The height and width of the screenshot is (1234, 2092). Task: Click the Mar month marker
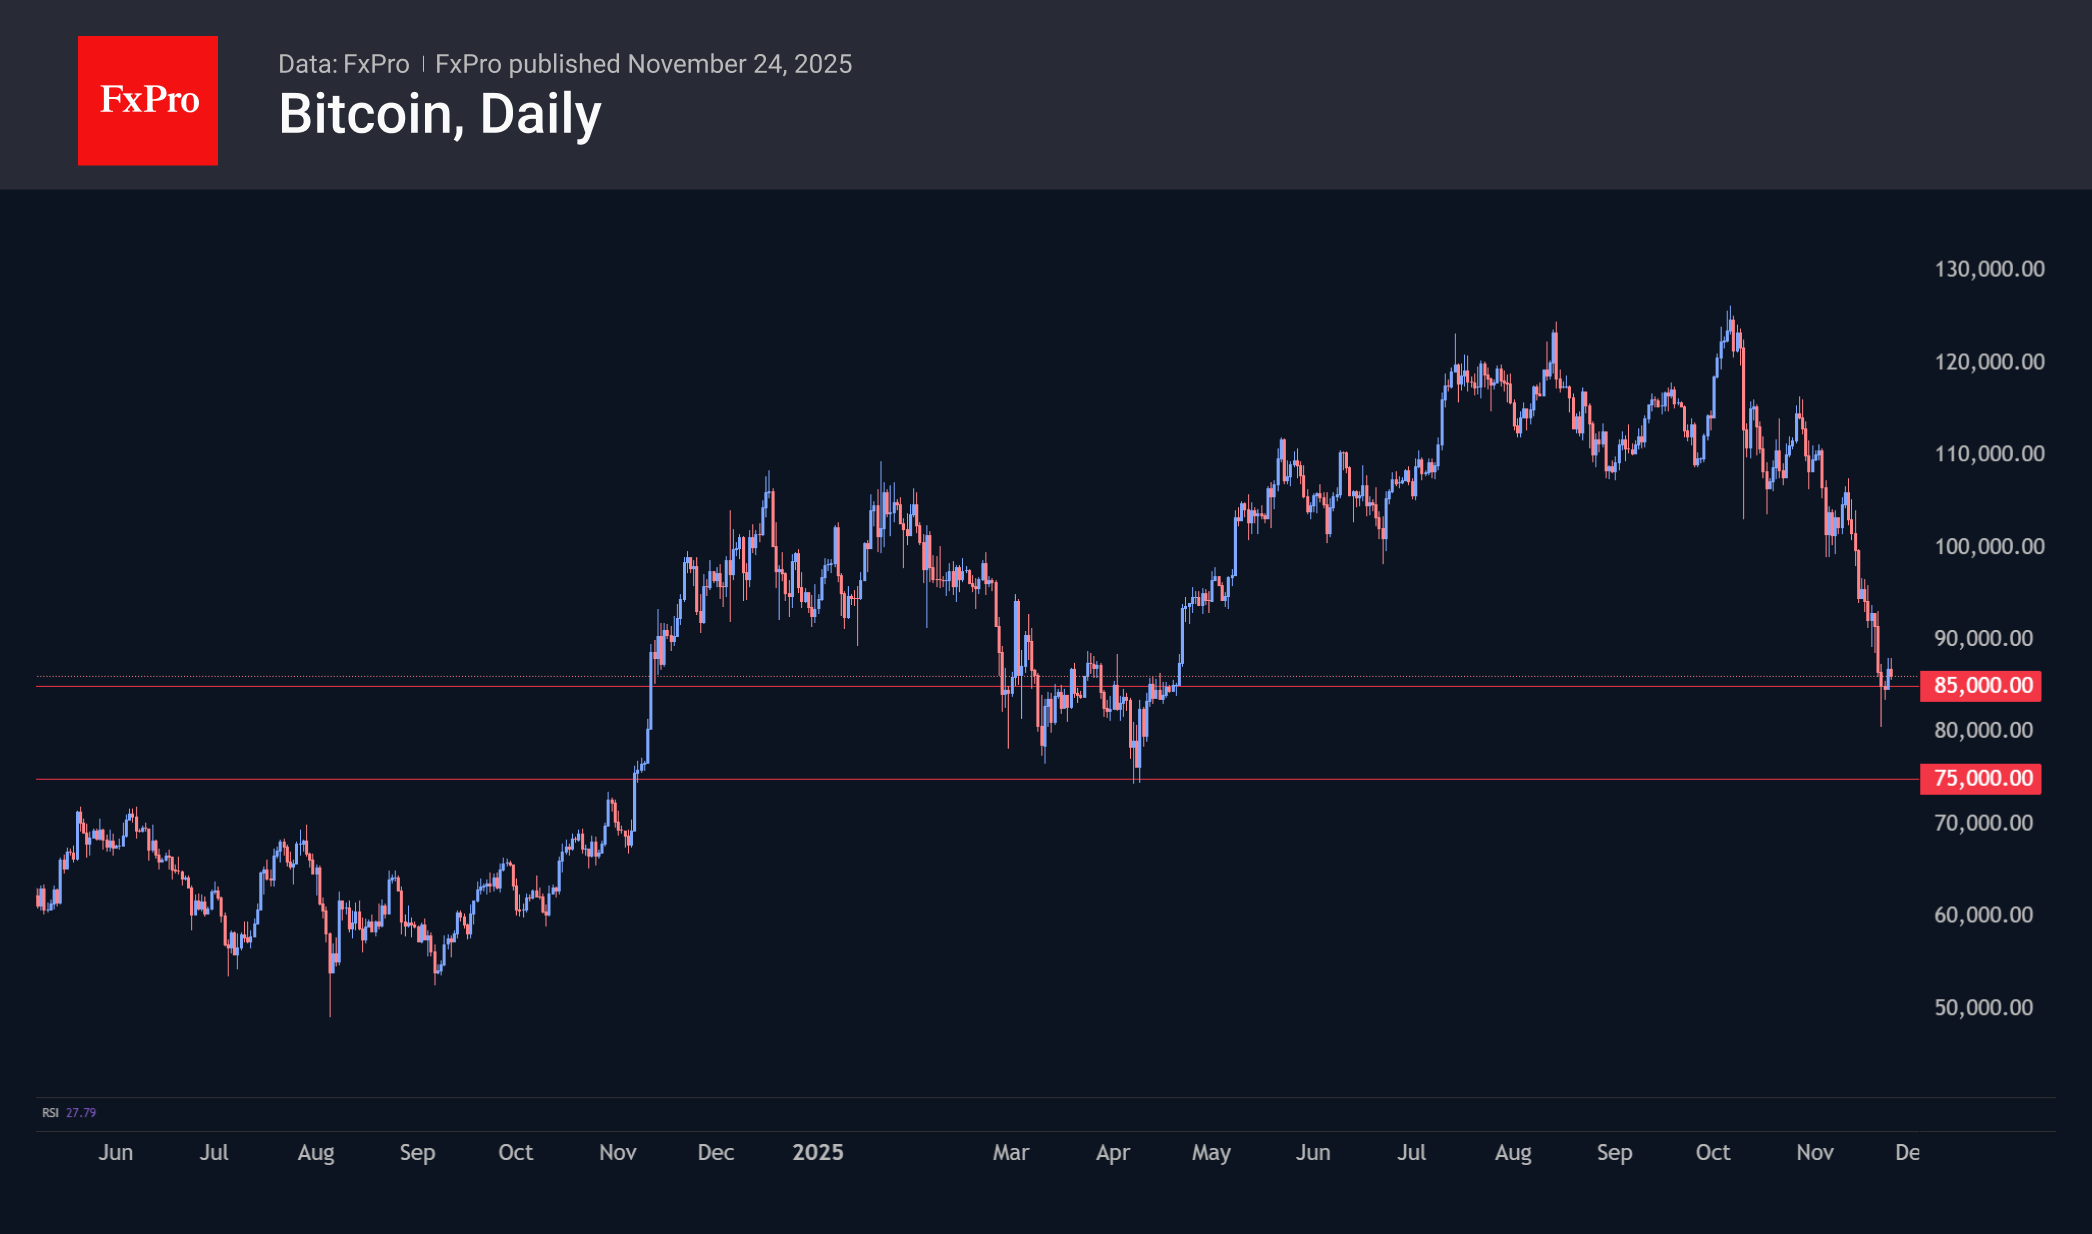[1011, 1153]
